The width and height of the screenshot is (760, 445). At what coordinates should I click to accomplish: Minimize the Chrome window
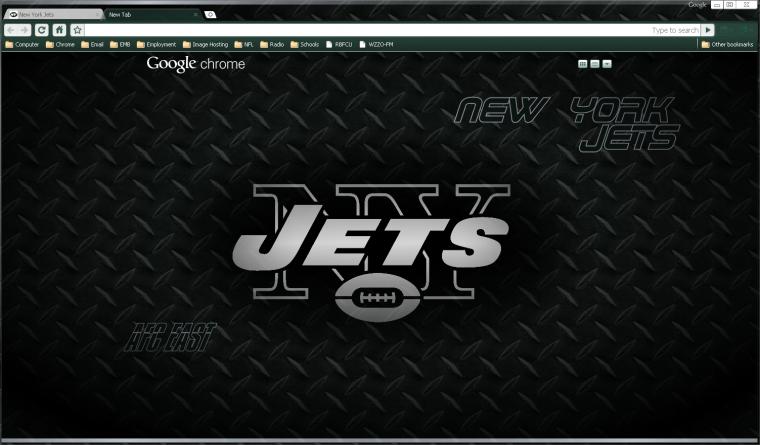(717, 5)
